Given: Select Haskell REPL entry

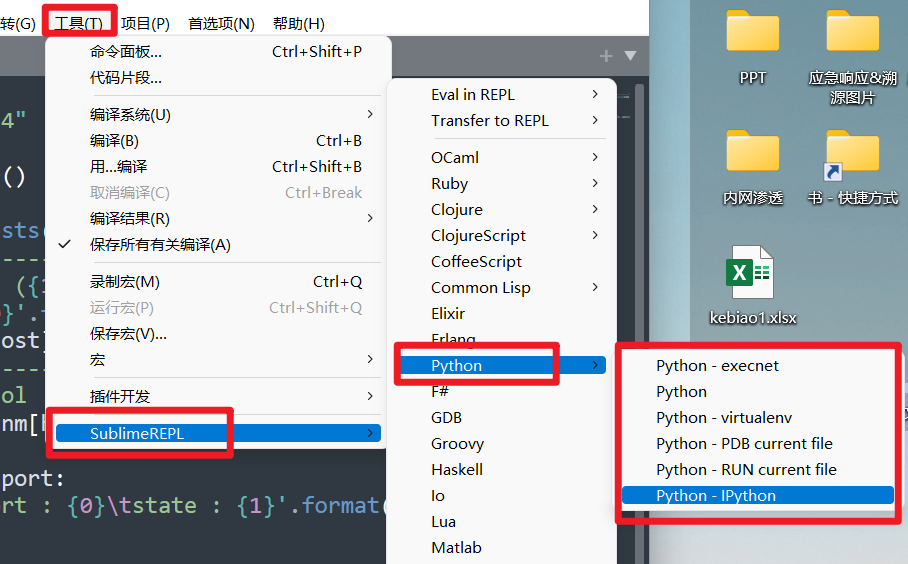Looking at the screenshot, I should (501, 470).
